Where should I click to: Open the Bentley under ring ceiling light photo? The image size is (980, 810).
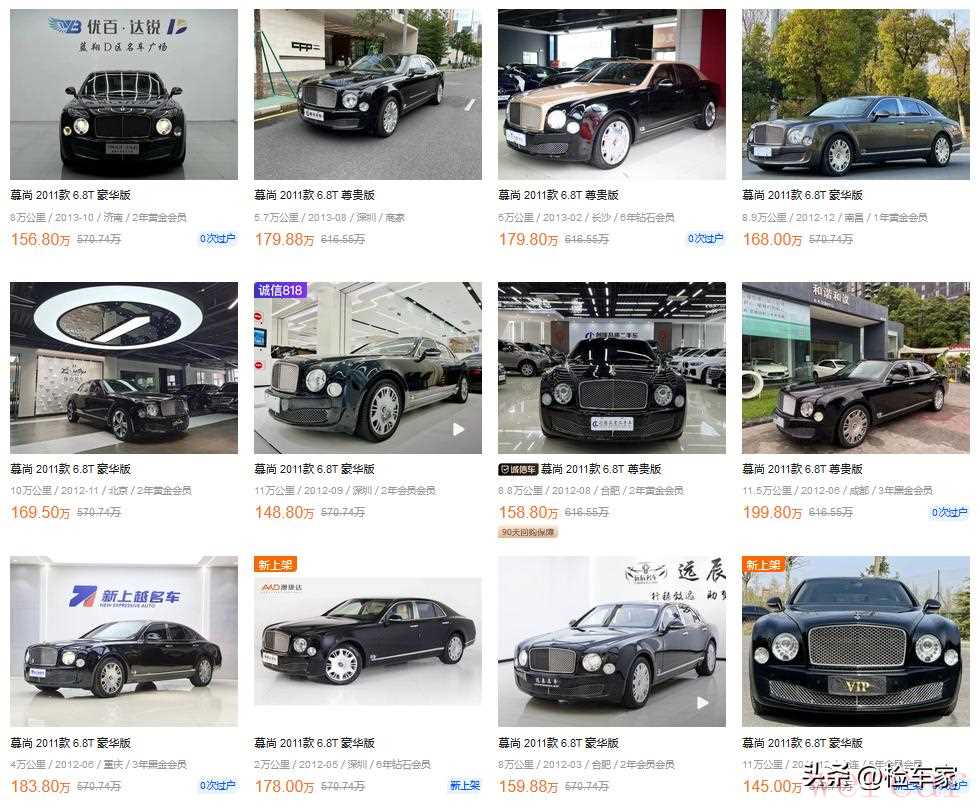[x=124, y=368]
